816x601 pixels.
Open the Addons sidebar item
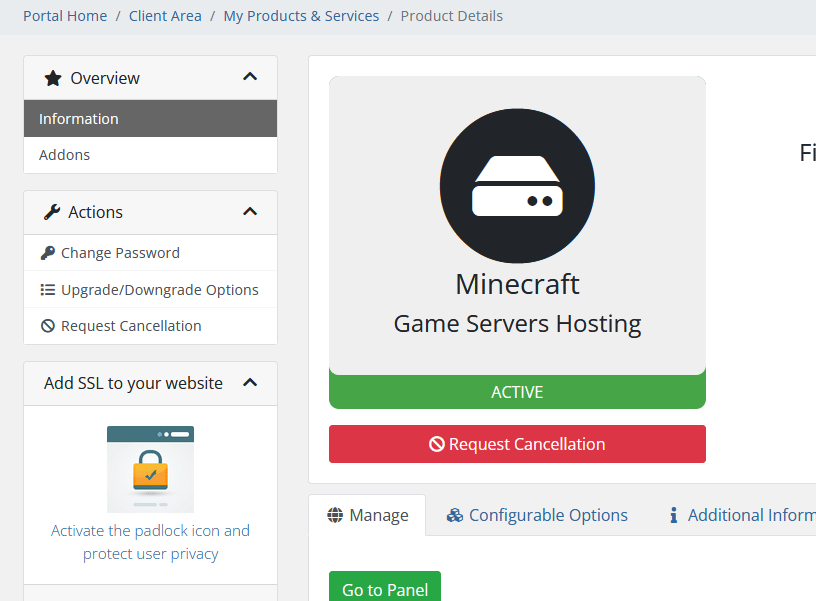click(x=150, y=155)
